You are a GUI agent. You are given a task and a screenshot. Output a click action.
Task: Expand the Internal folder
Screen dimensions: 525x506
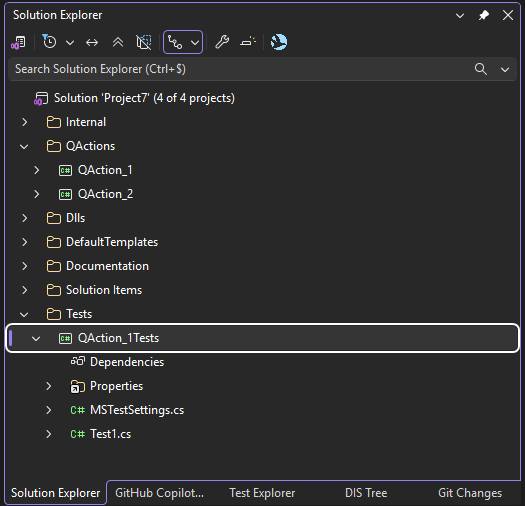tap(24, 122)
